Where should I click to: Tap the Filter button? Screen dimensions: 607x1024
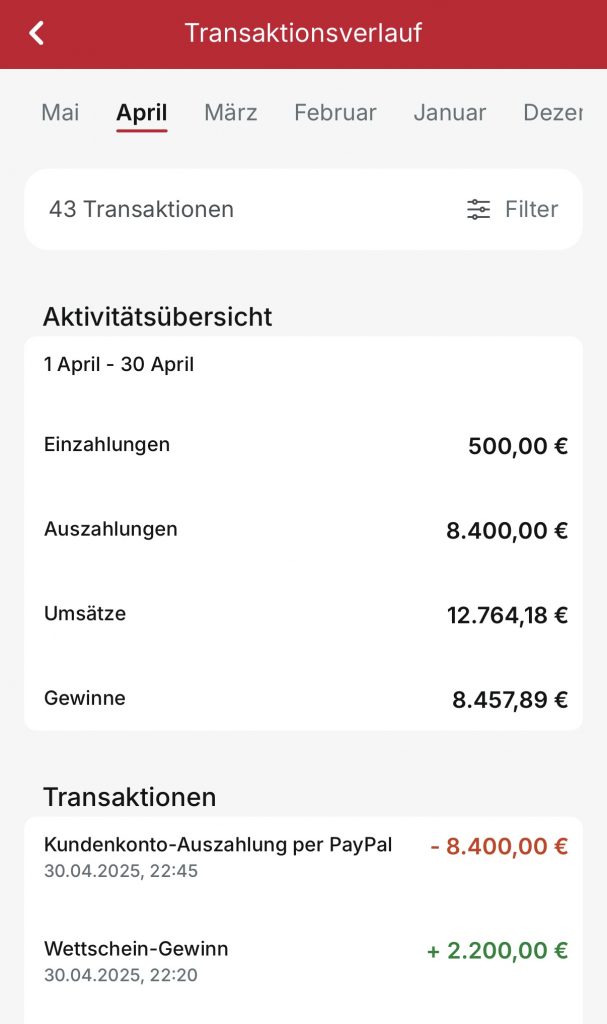tap(531, 209)
